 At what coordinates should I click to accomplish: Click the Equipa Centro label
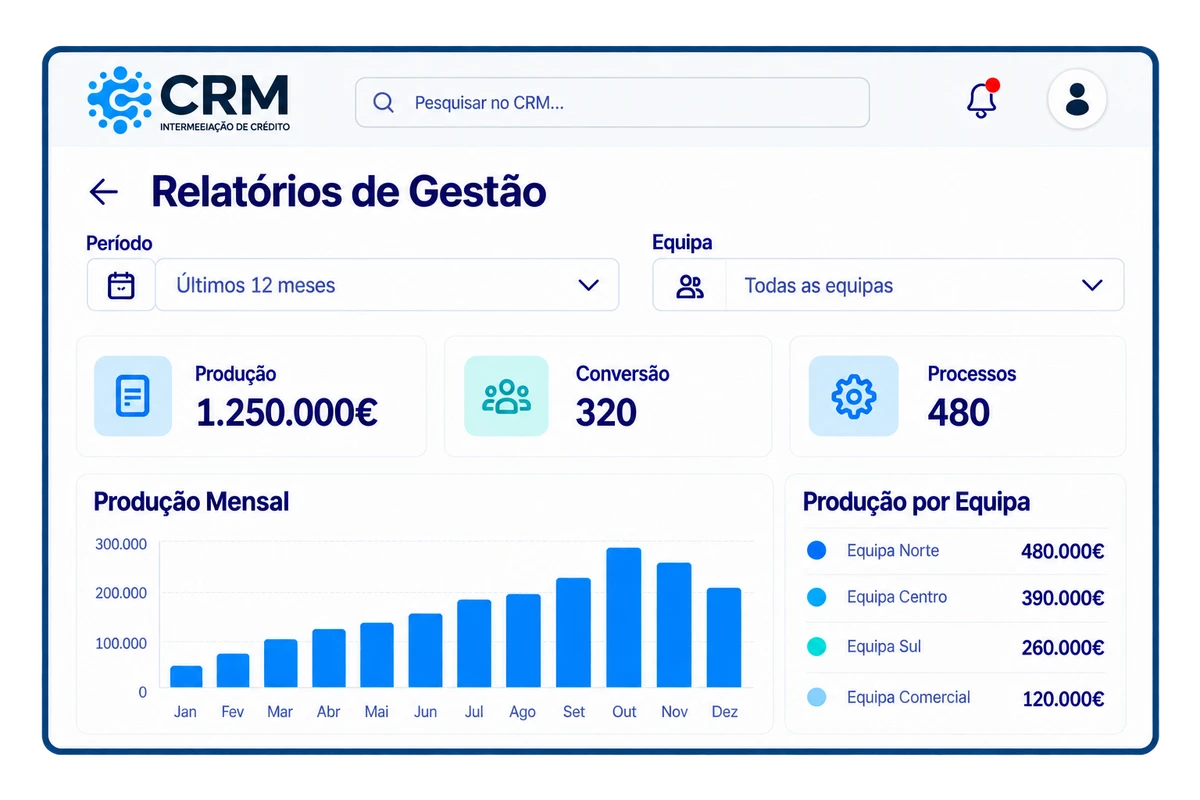[x=897, y=597]
